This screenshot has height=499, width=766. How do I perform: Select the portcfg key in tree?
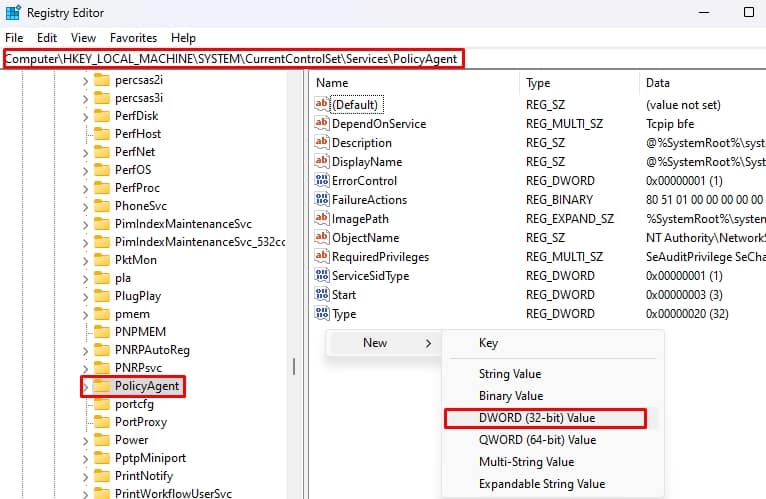134,404
